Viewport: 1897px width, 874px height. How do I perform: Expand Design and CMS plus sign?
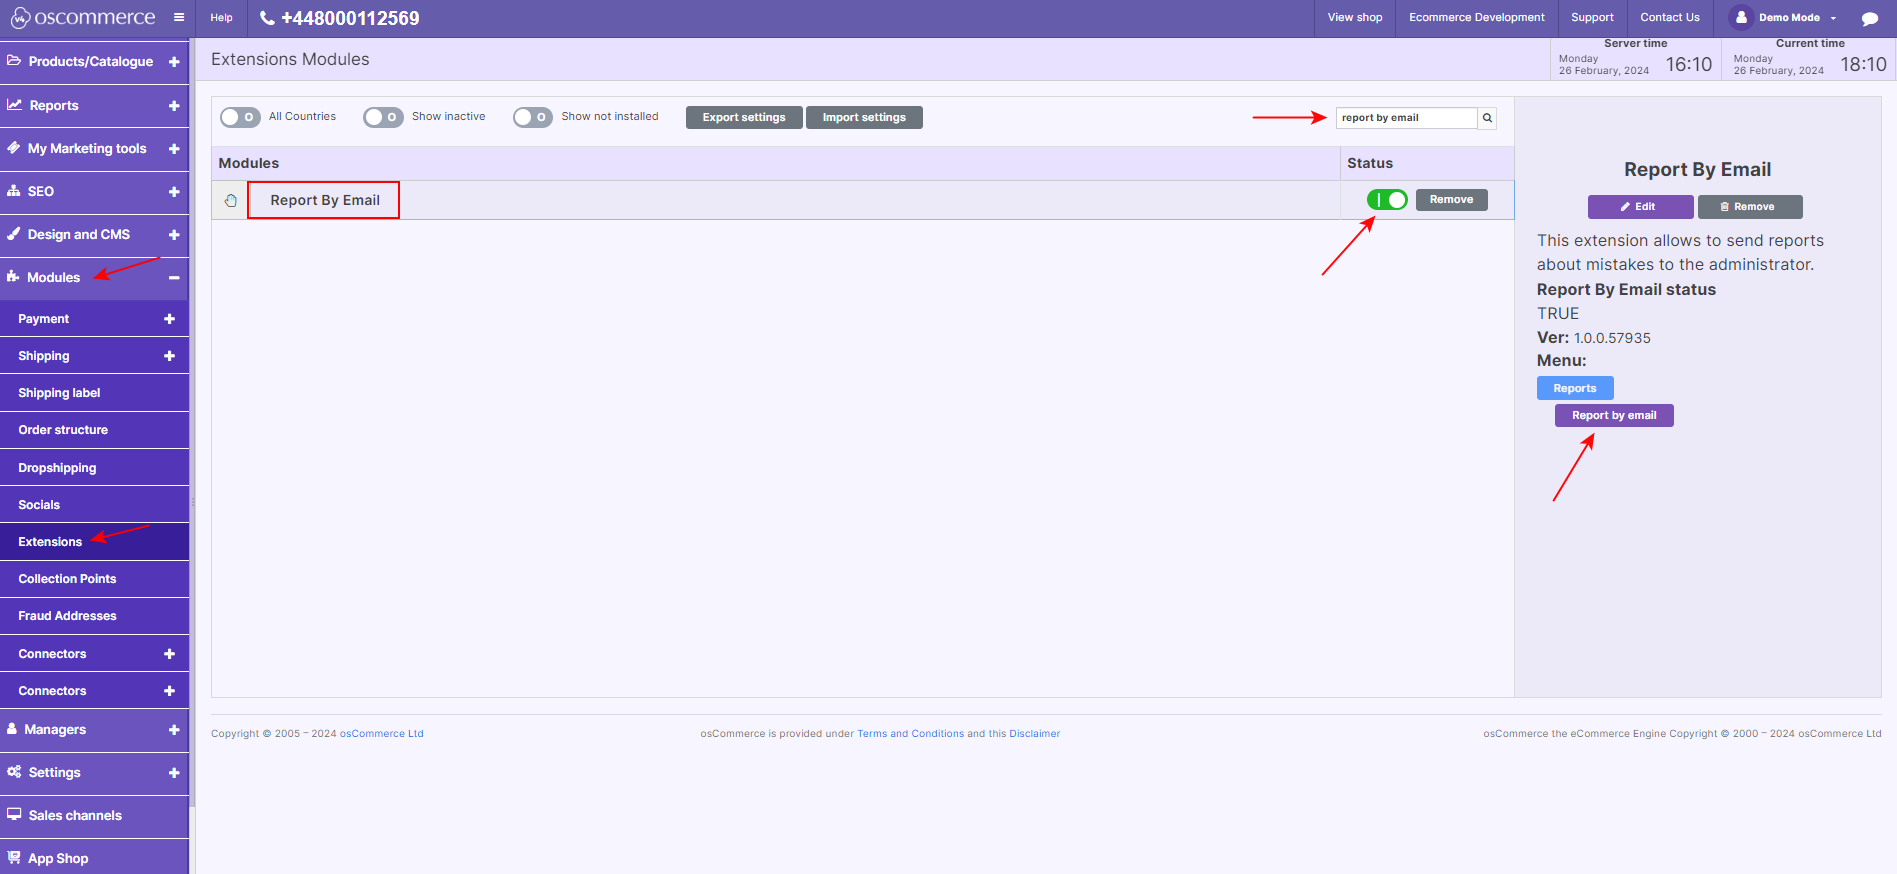pos(174,234)
